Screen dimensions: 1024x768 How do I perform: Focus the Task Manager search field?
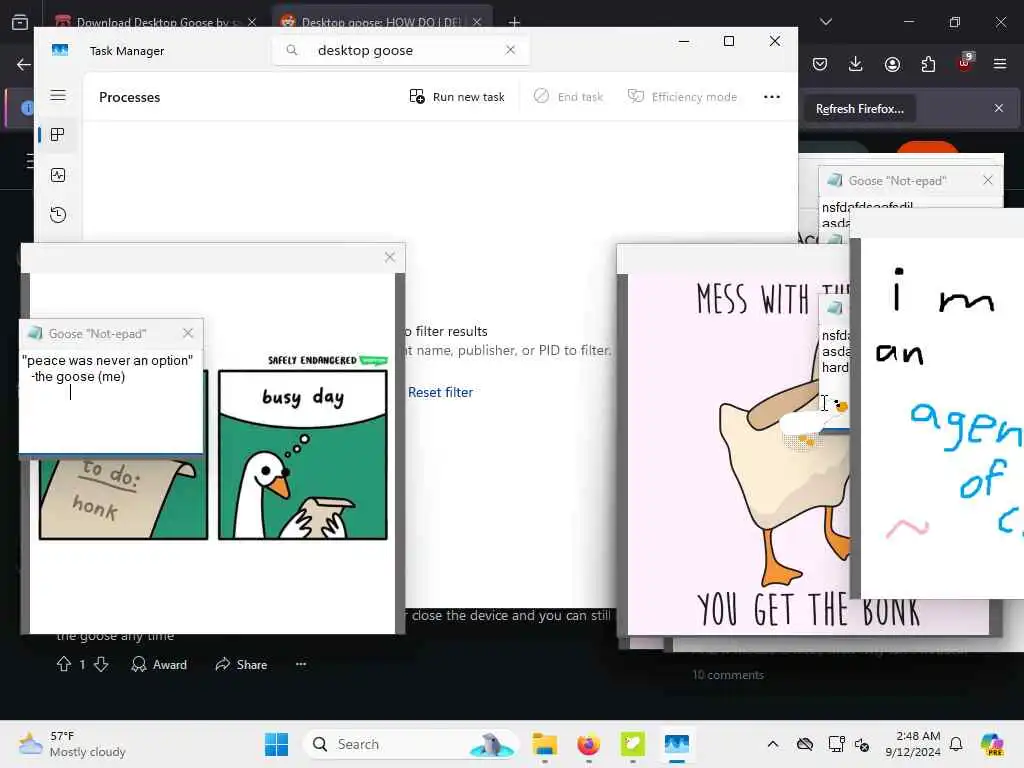click(x=400, y=50)
